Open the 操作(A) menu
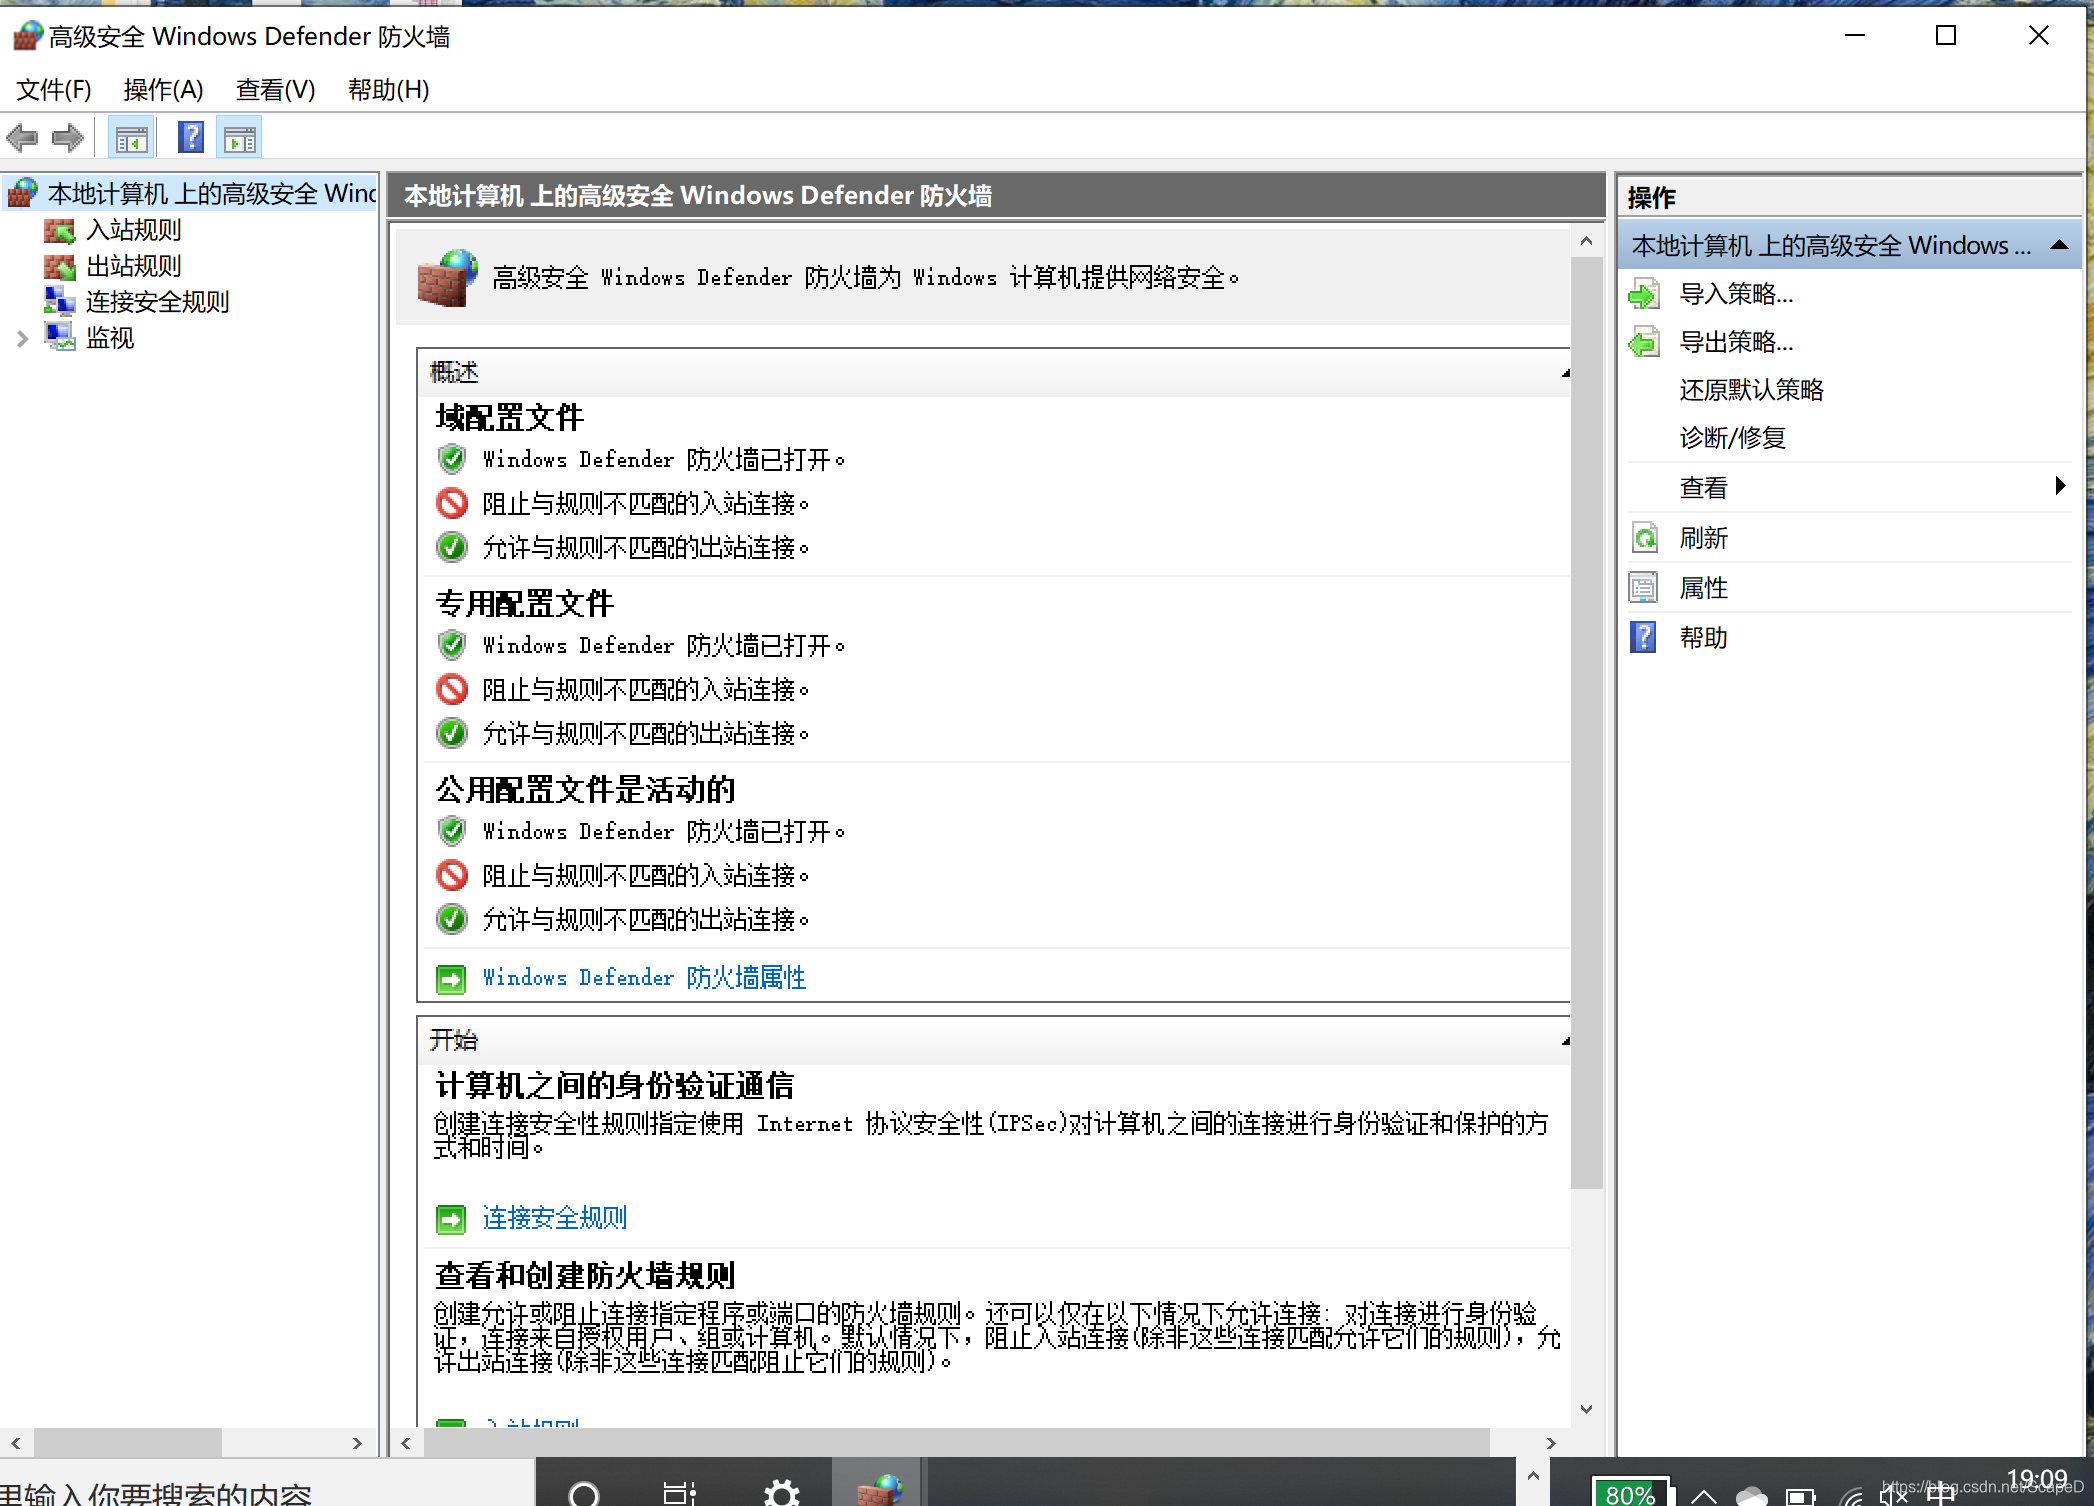2094x1506 pixels. (x=163, y=90)
